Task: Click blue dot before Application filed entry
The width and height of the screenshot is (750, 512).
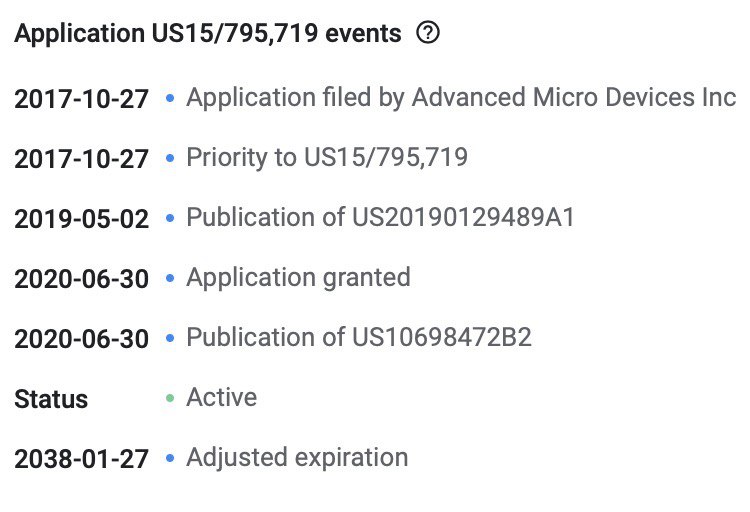Action: tap(170, 98)
